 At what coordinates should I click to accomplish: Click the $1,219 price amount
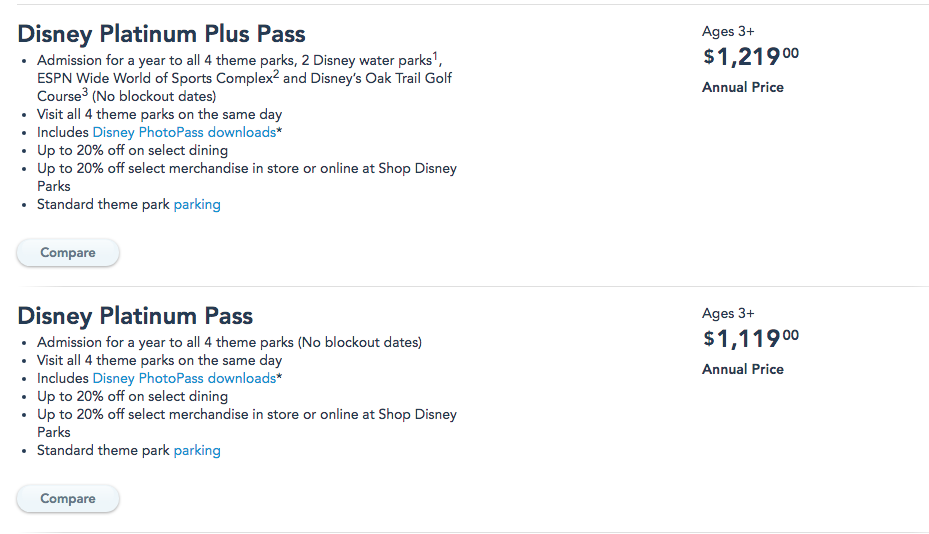tap(751, 56)
